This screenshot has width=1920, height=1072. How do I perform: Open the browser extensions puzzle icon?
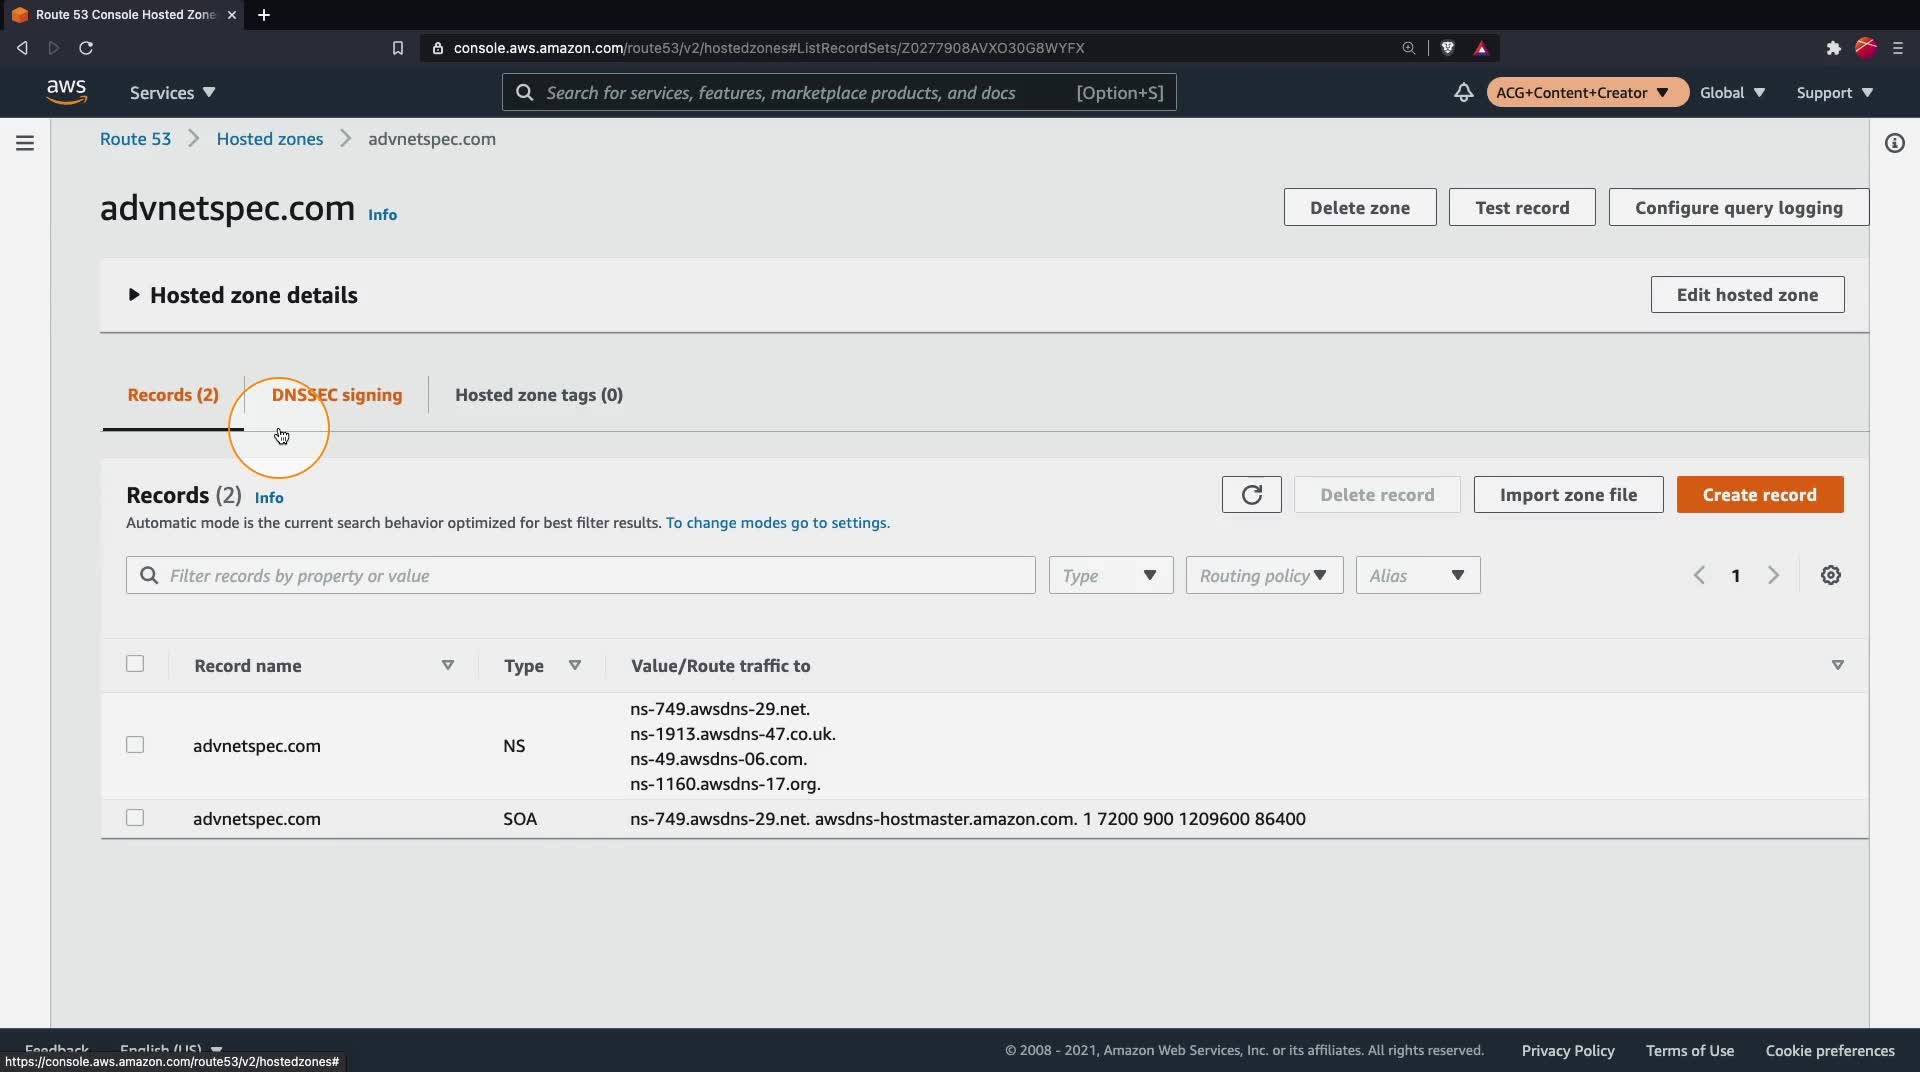click(x=1833, y=48)
